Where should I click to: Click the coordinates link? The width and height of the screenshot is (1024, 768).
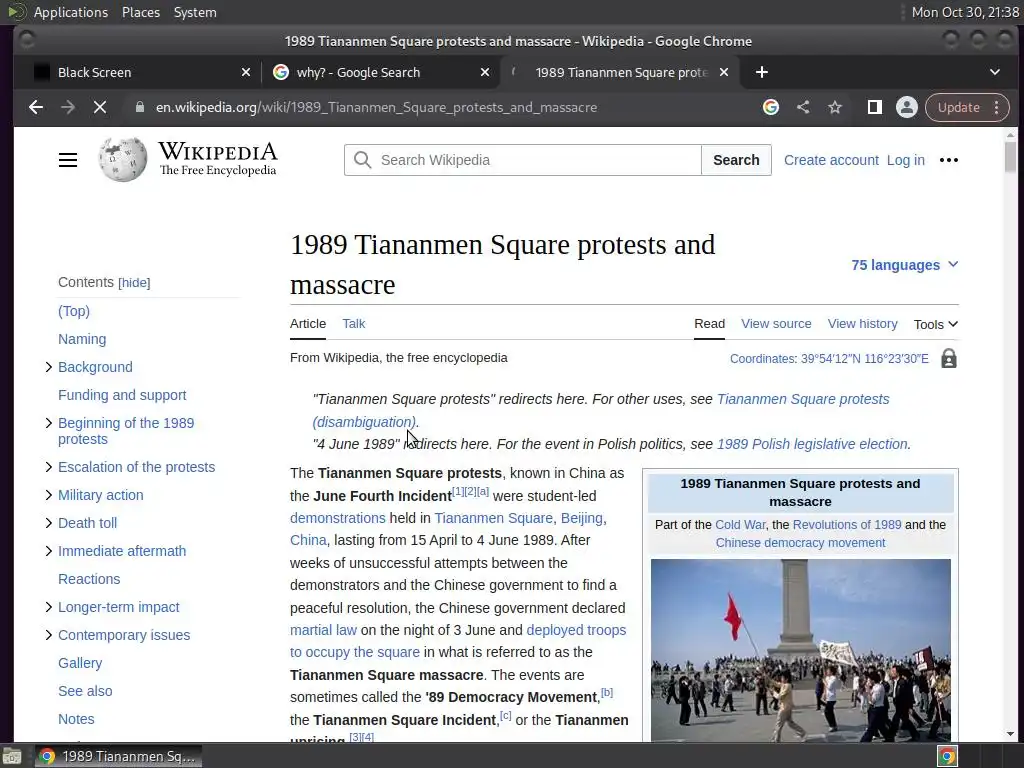pos(829,359)
